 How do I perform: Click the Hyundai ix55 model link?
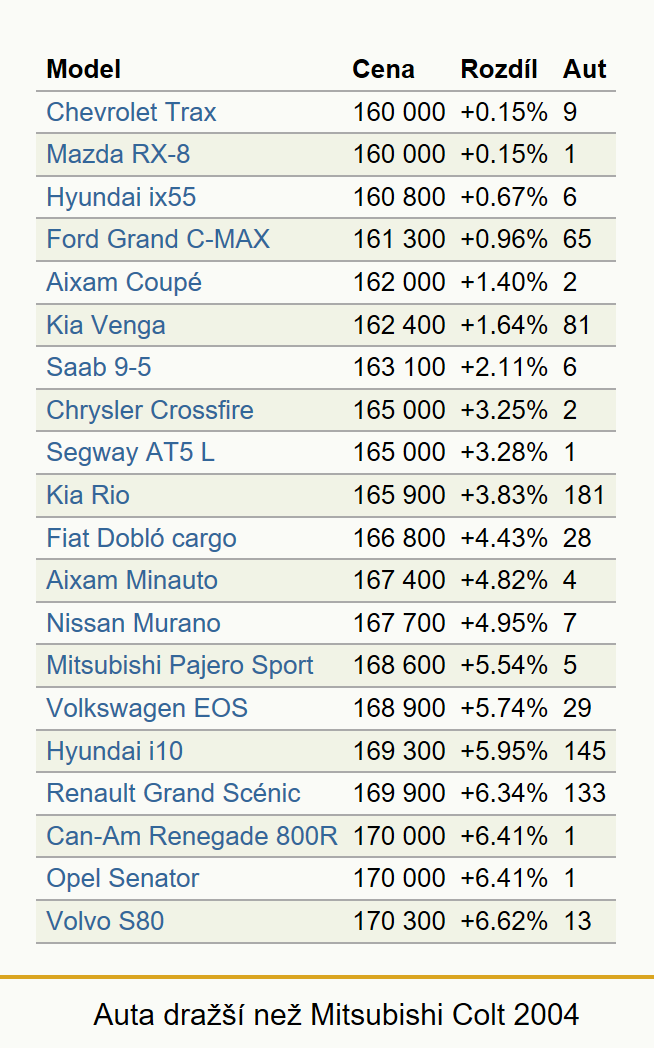121,197
